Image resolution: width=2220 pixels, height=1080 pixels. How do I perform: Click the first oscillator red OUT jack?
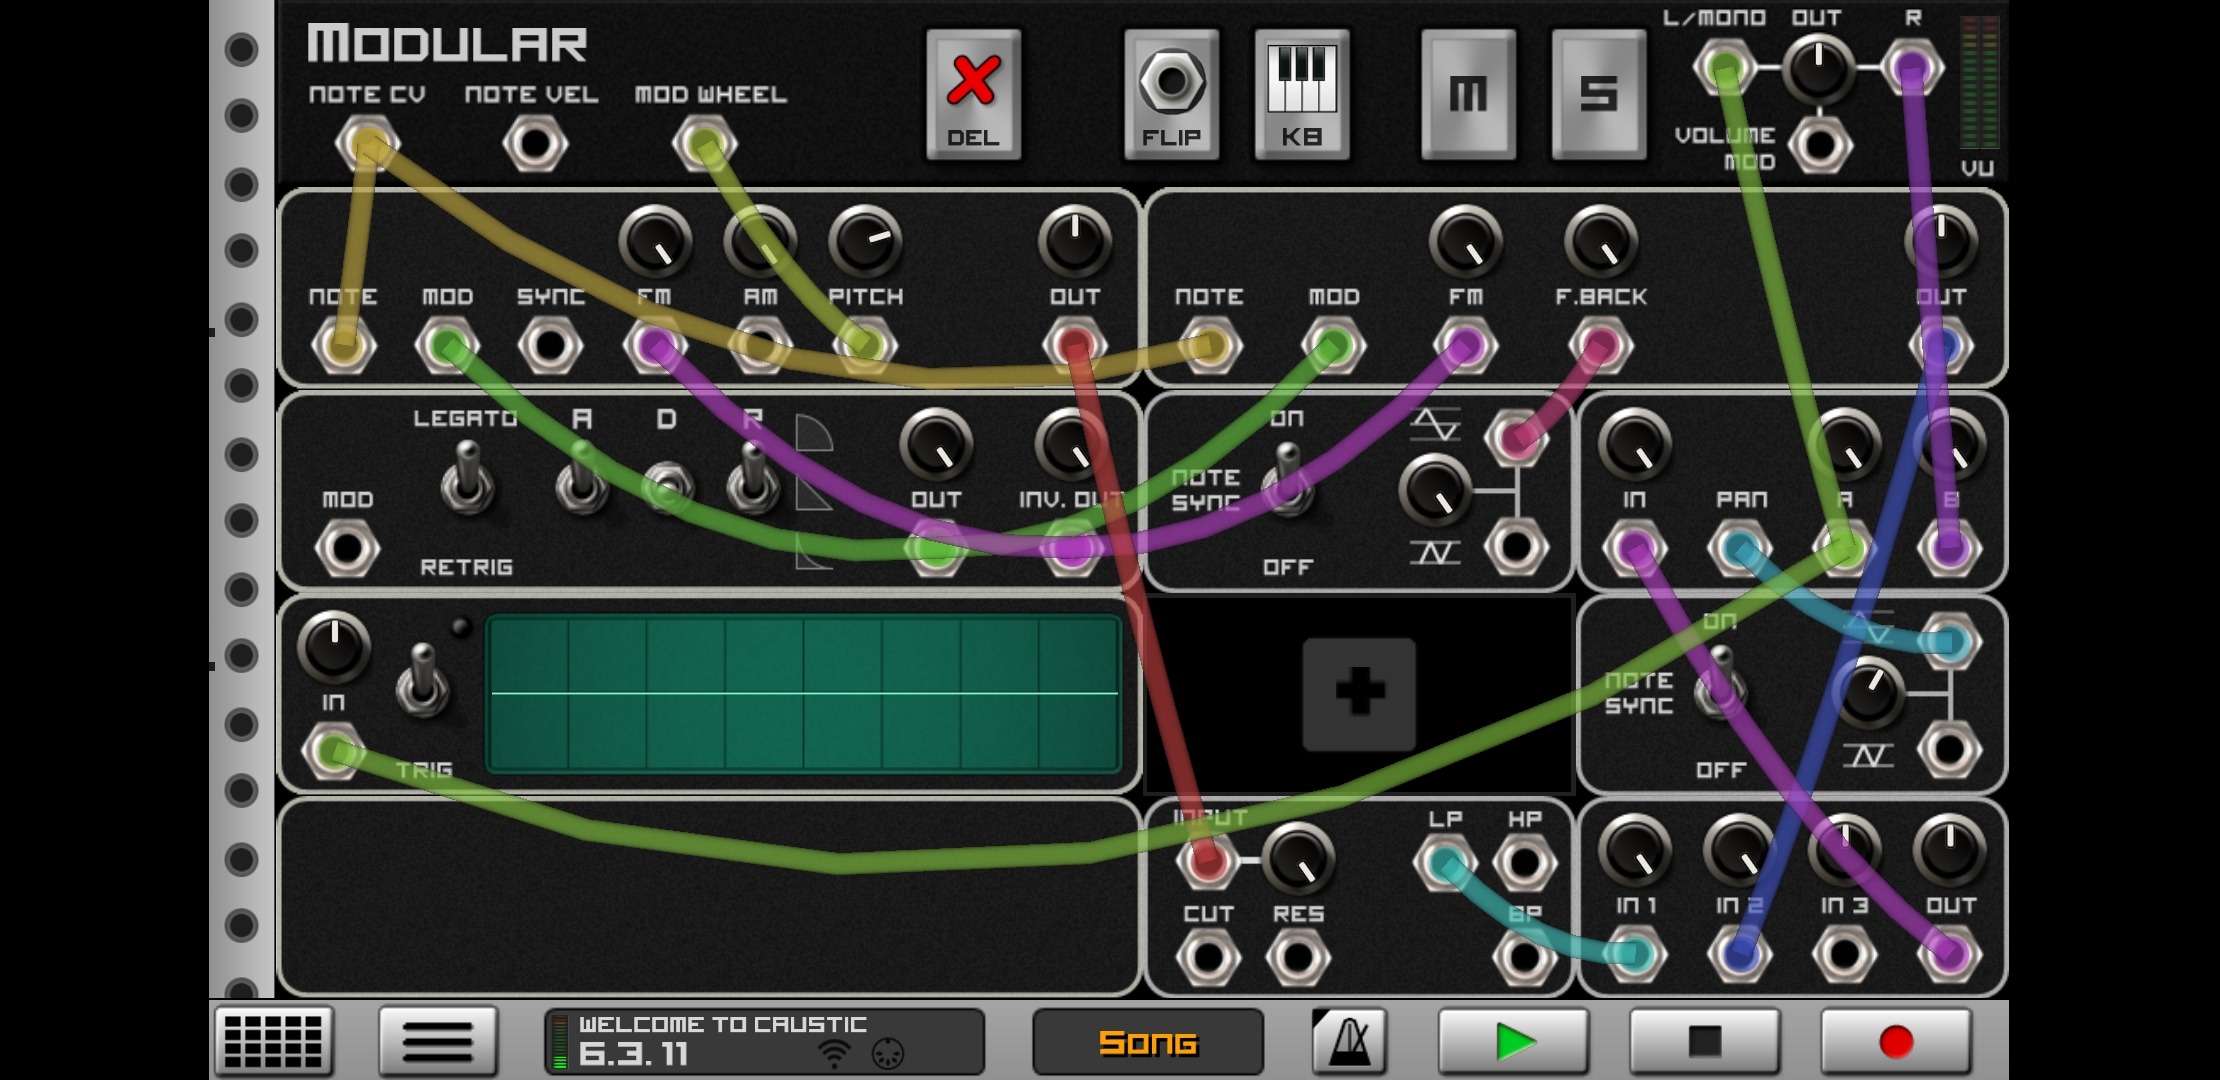point(1075,346)
